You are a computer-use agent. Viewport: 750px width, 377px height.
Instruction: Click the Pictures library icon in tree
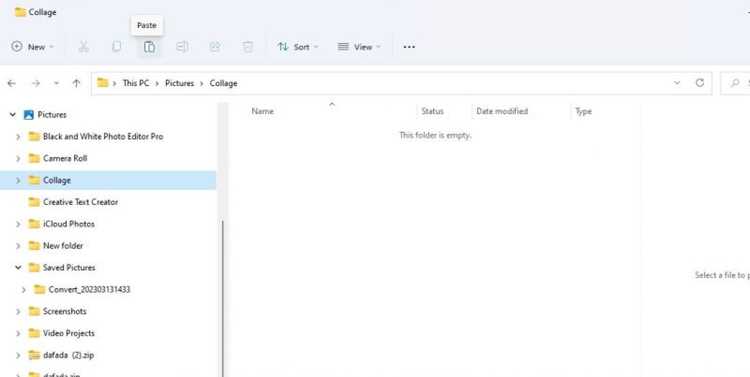point(29,115)
